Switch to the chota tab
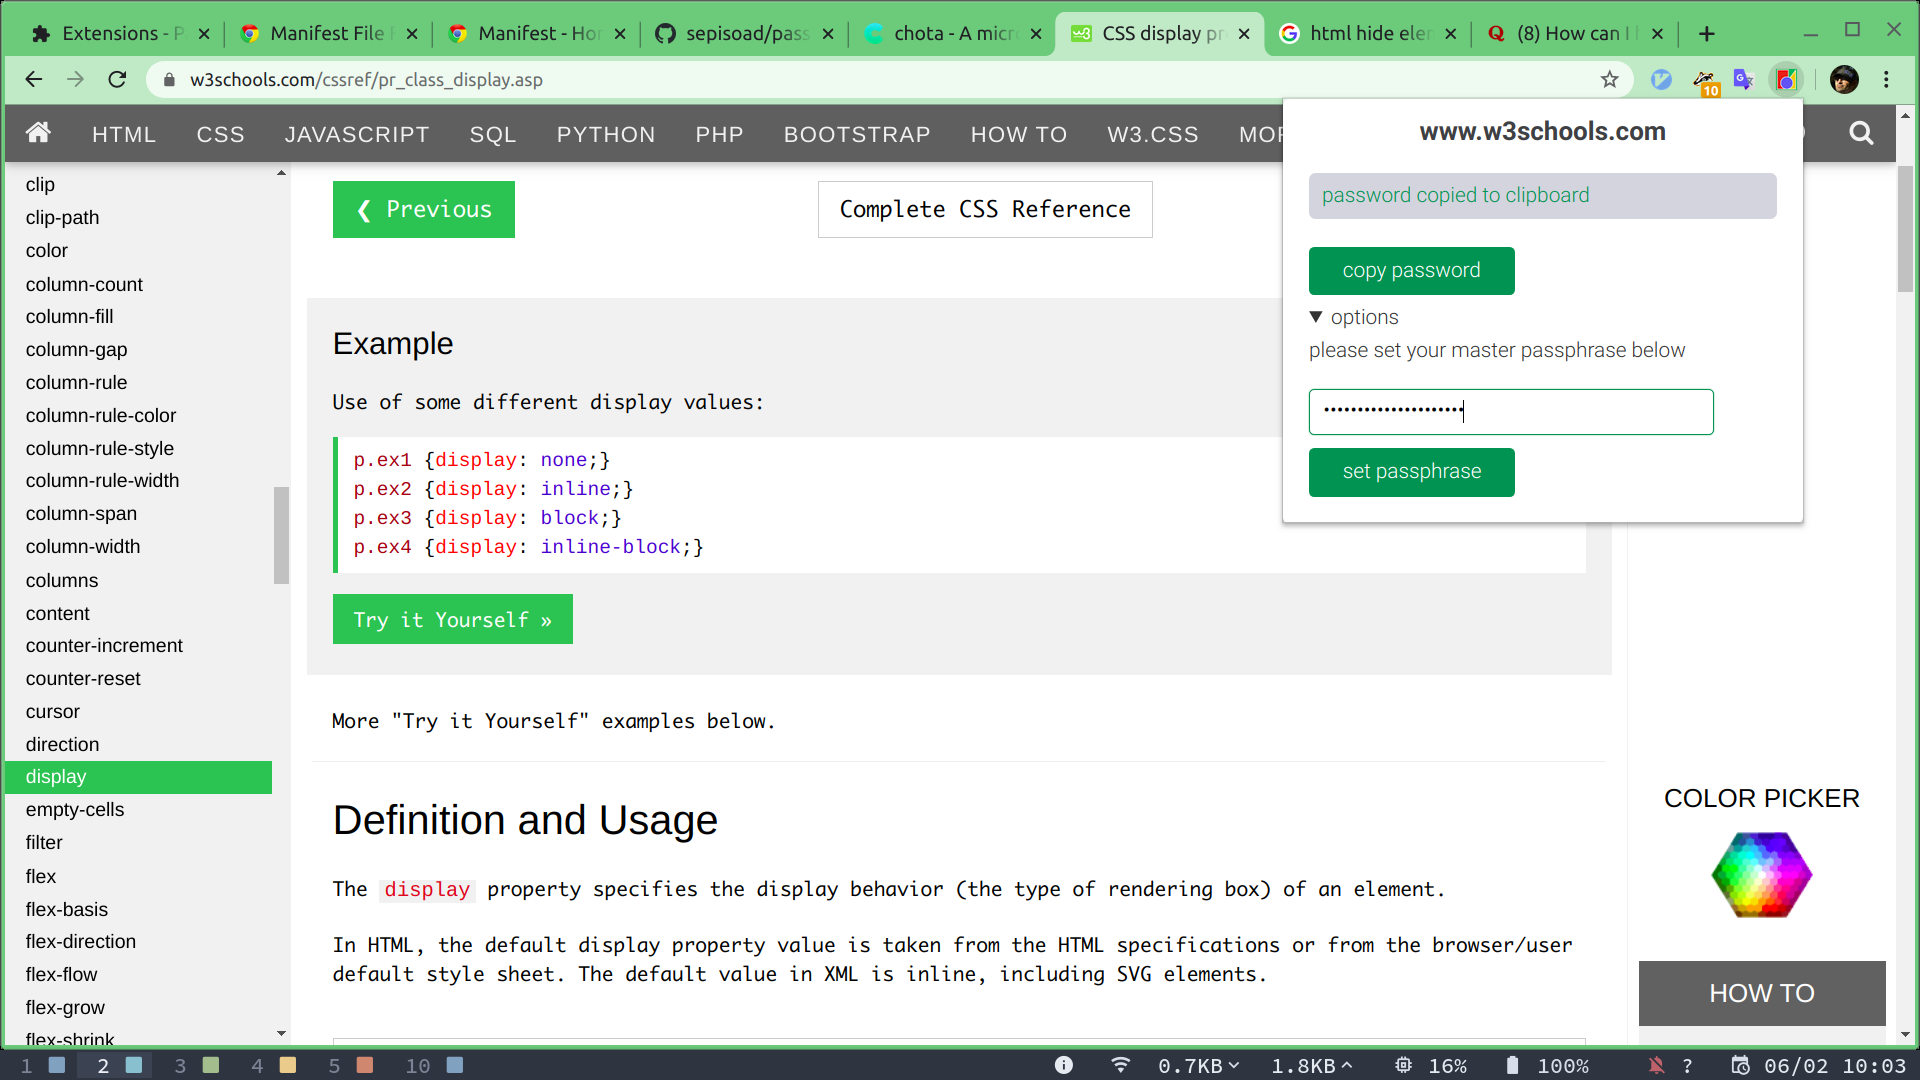This screenshot has width=1920, height=1080. [950, 34]
